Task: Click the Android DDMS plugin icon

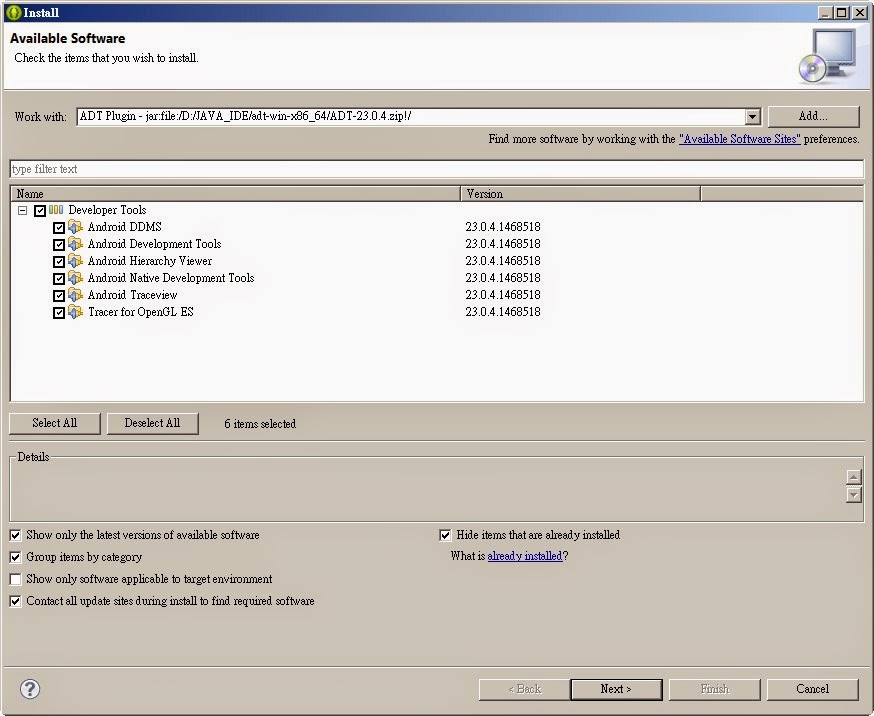Action: [75, 227]
